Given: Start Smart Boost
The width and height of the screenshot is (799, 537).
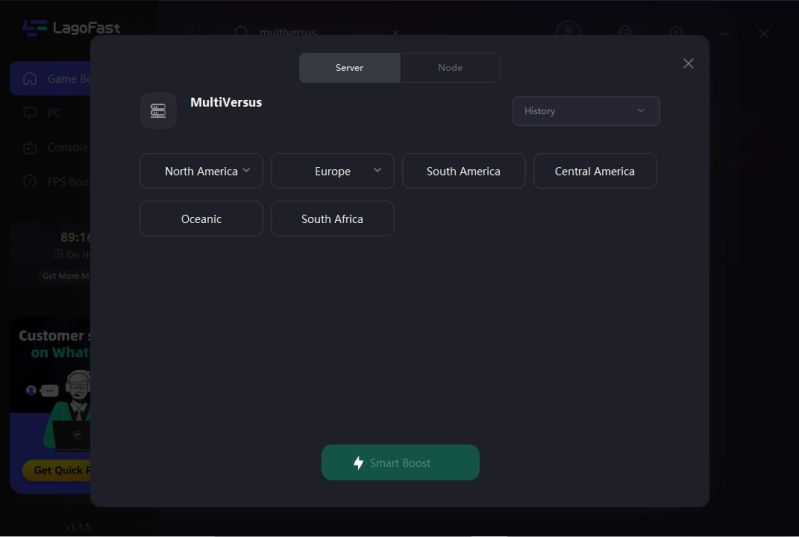Looking at the screenshot, I should (401, 463).
